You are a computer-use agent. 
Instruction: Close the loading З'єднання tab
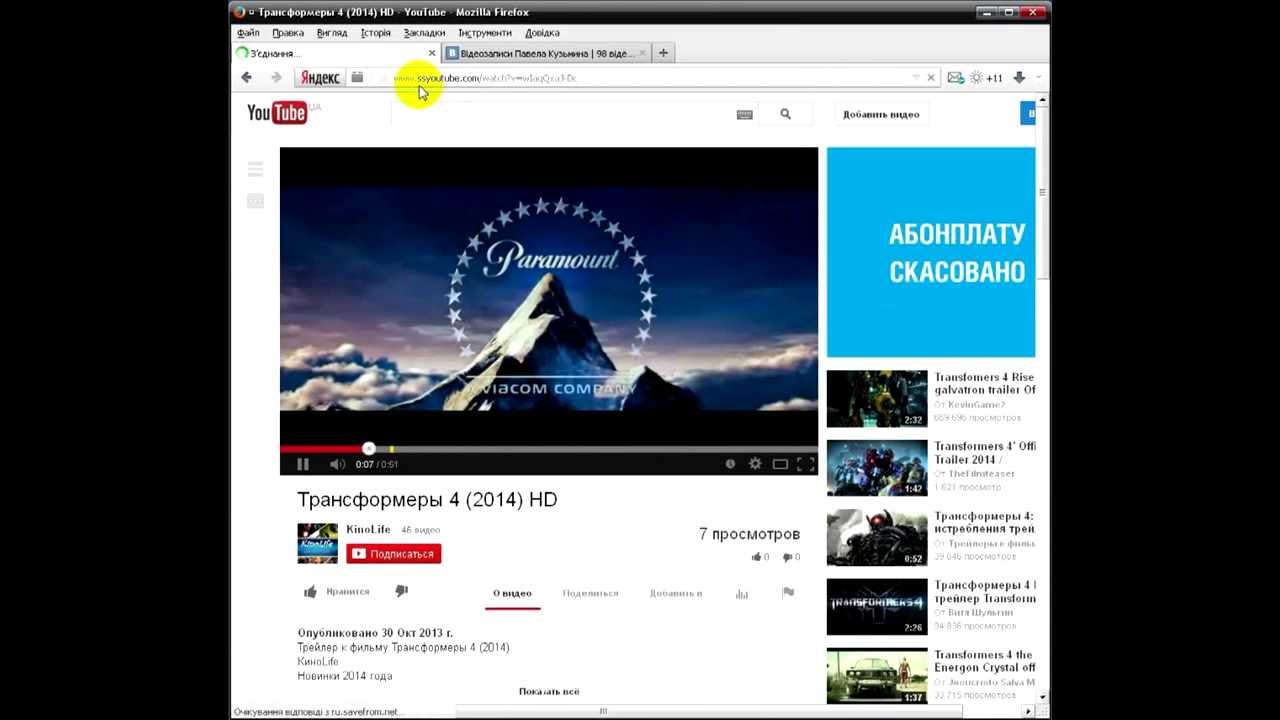[432, 53]
